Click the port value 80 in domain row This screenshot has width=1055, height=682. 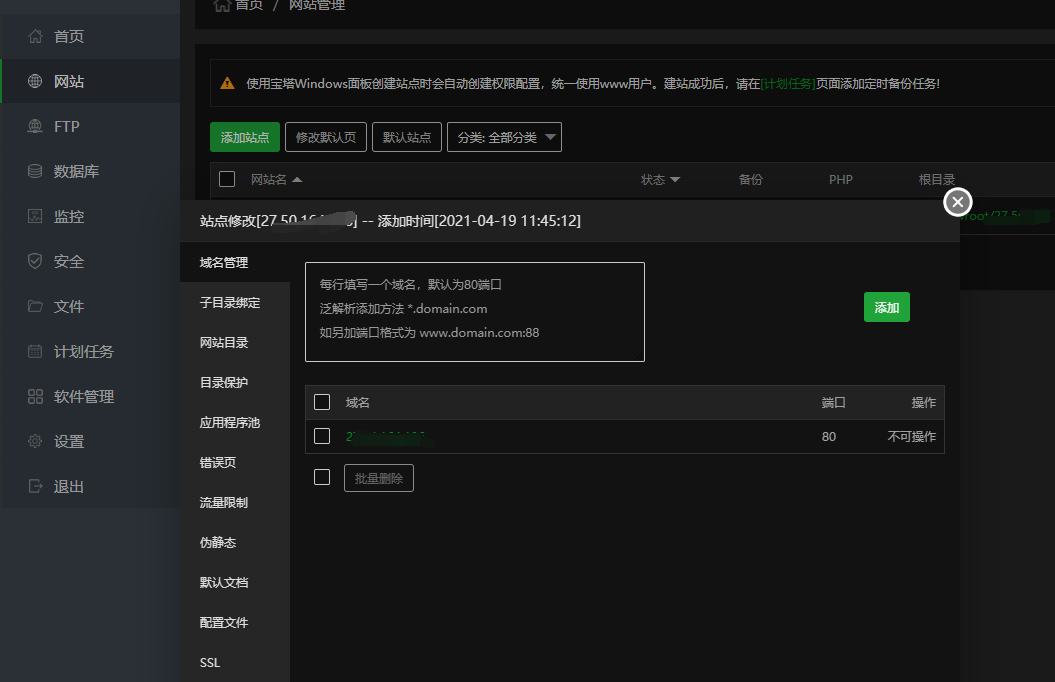828,437
